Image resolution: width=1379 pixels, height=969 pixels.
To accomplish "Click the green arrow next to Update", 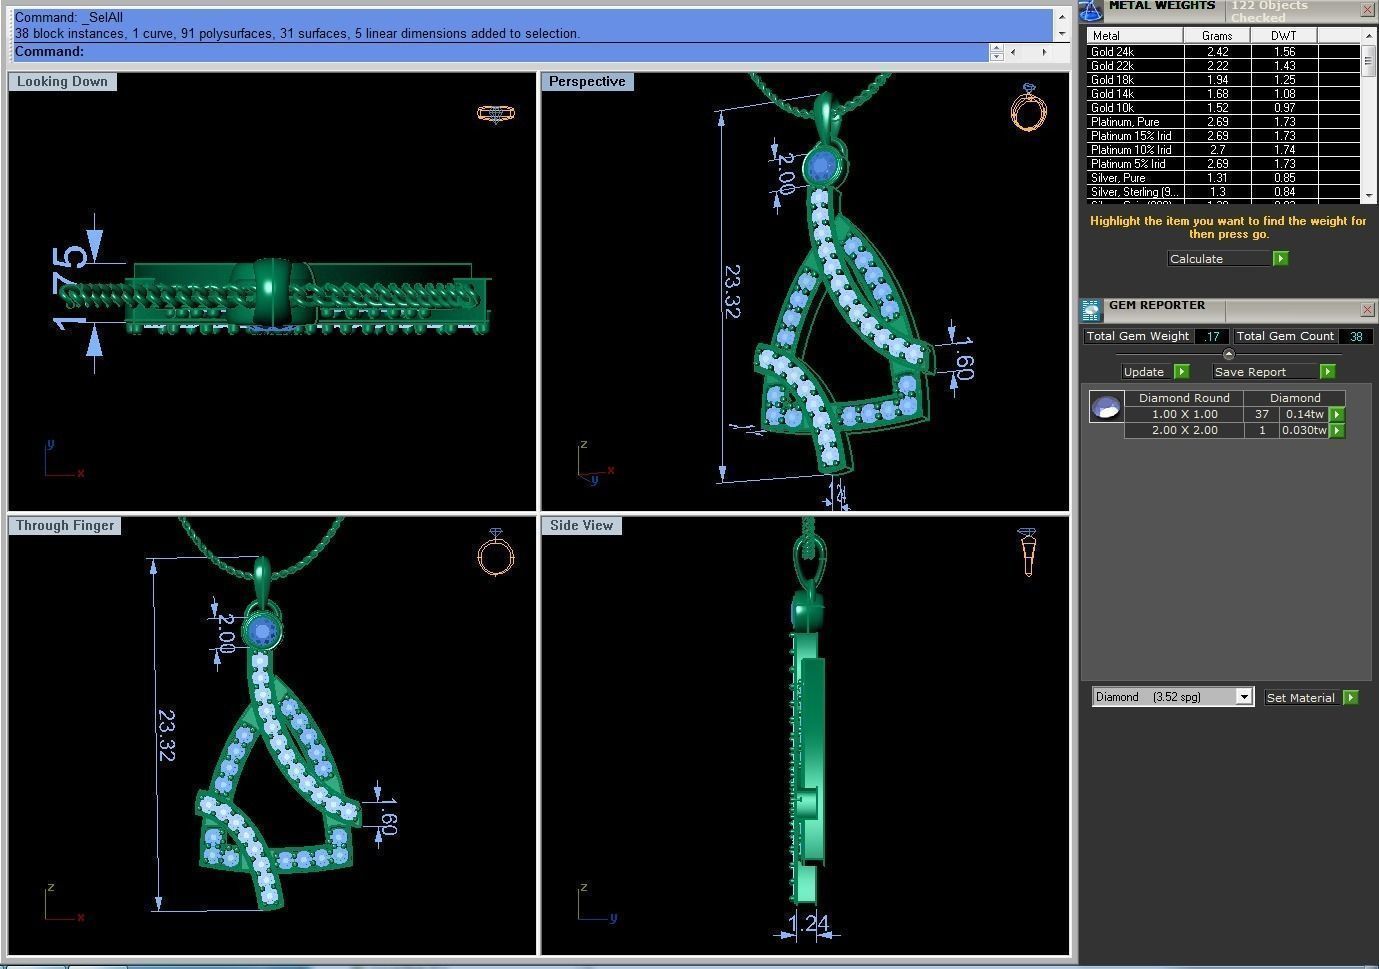I will pos(1181,372).
